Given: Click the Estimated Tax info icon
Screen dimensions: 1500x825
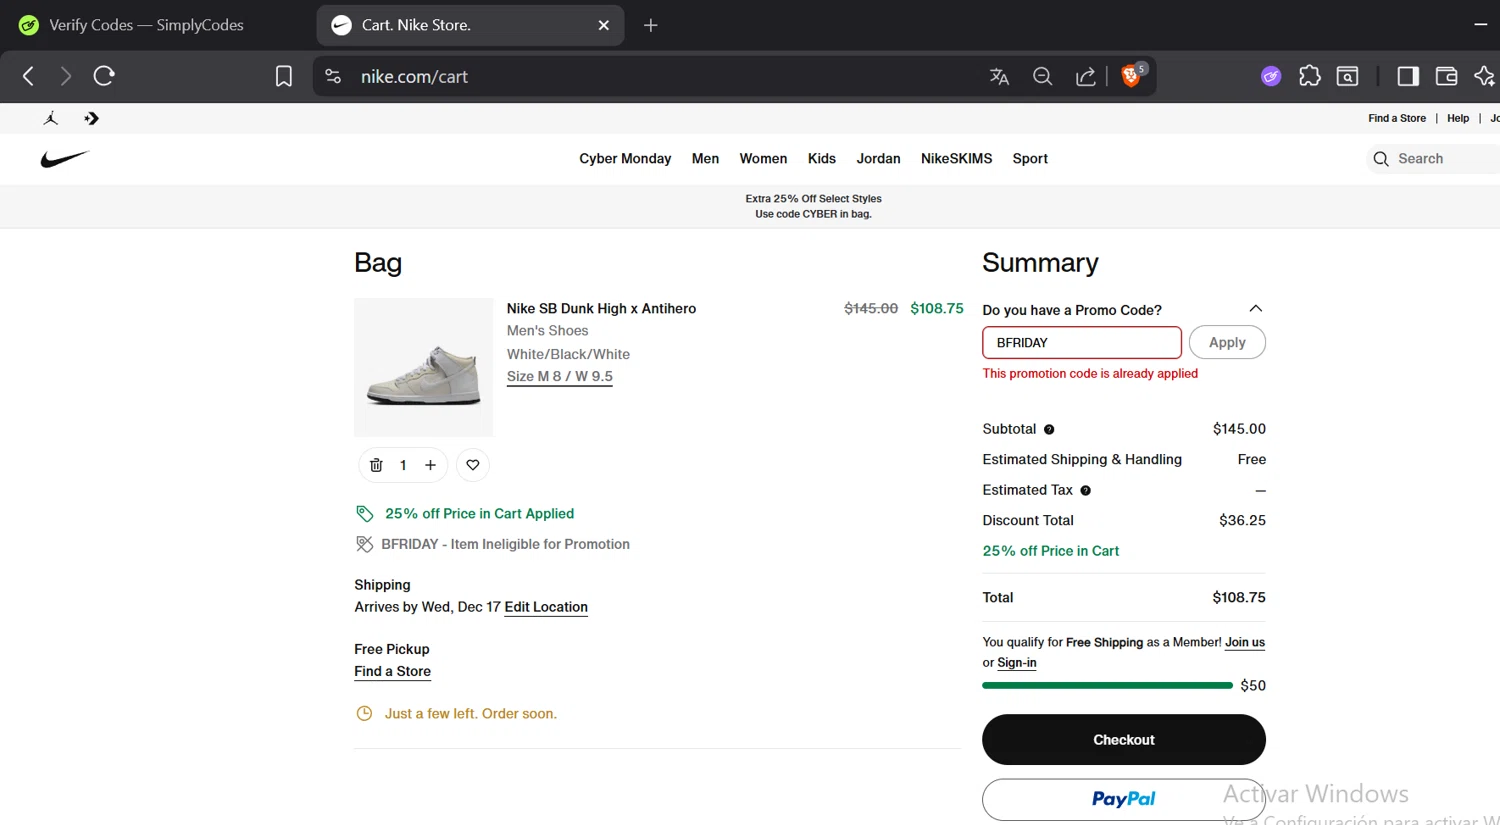Looking at the screenshot, I should [1085, 491].
